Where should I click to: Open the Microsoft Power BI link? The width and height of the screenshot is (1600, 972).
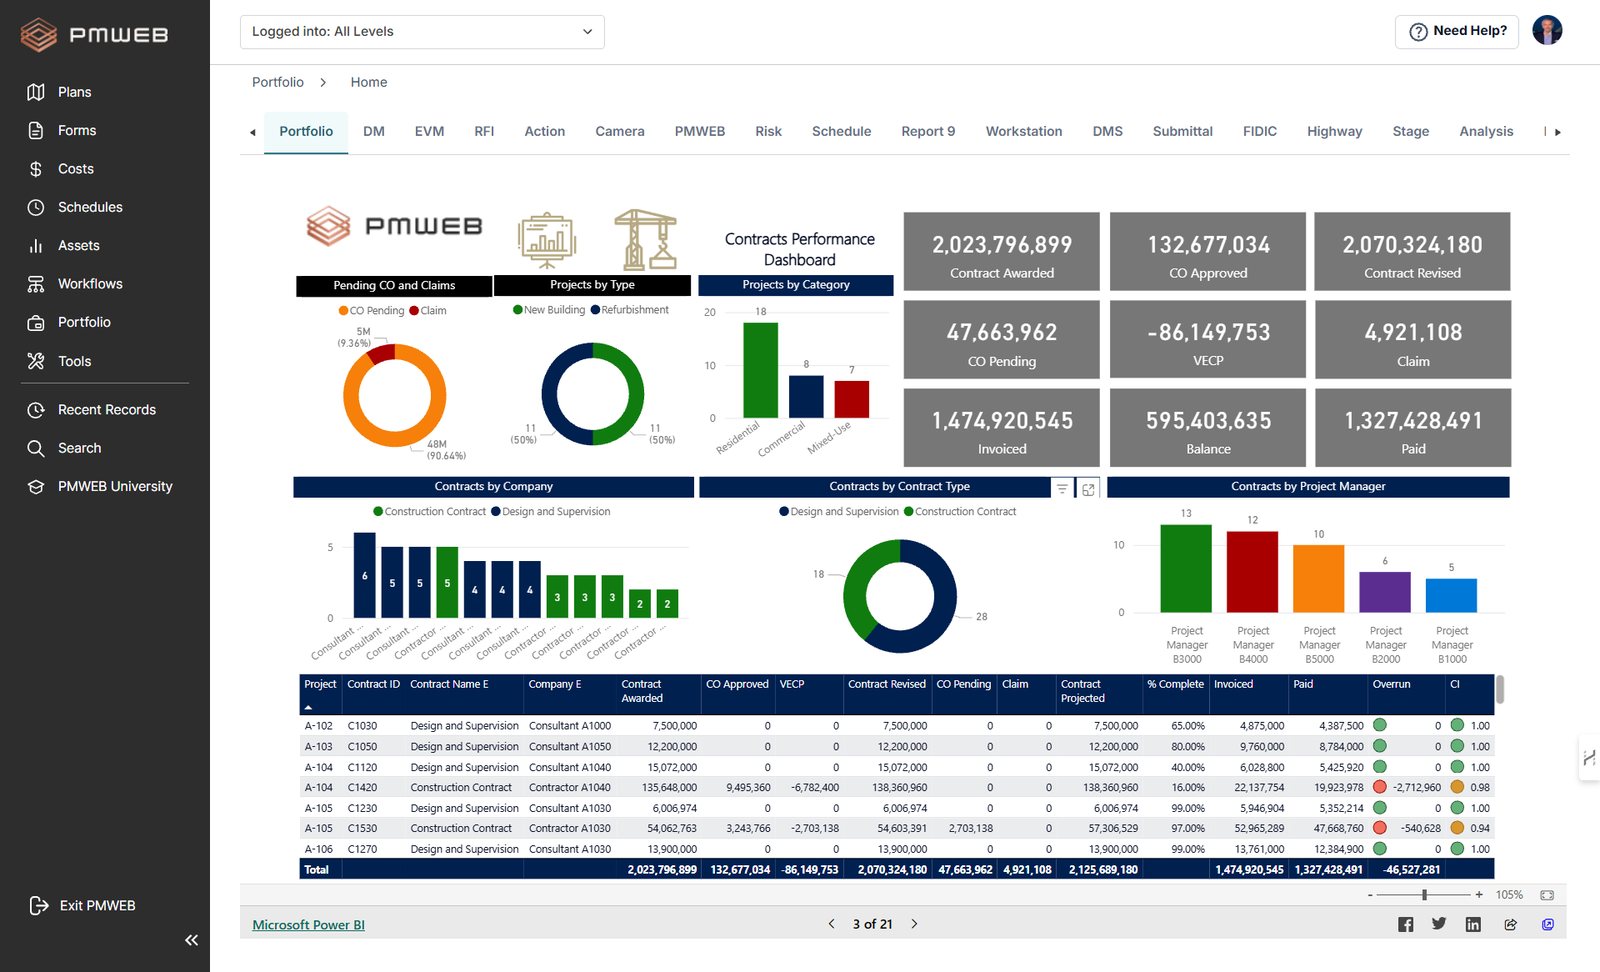[308, 925]
